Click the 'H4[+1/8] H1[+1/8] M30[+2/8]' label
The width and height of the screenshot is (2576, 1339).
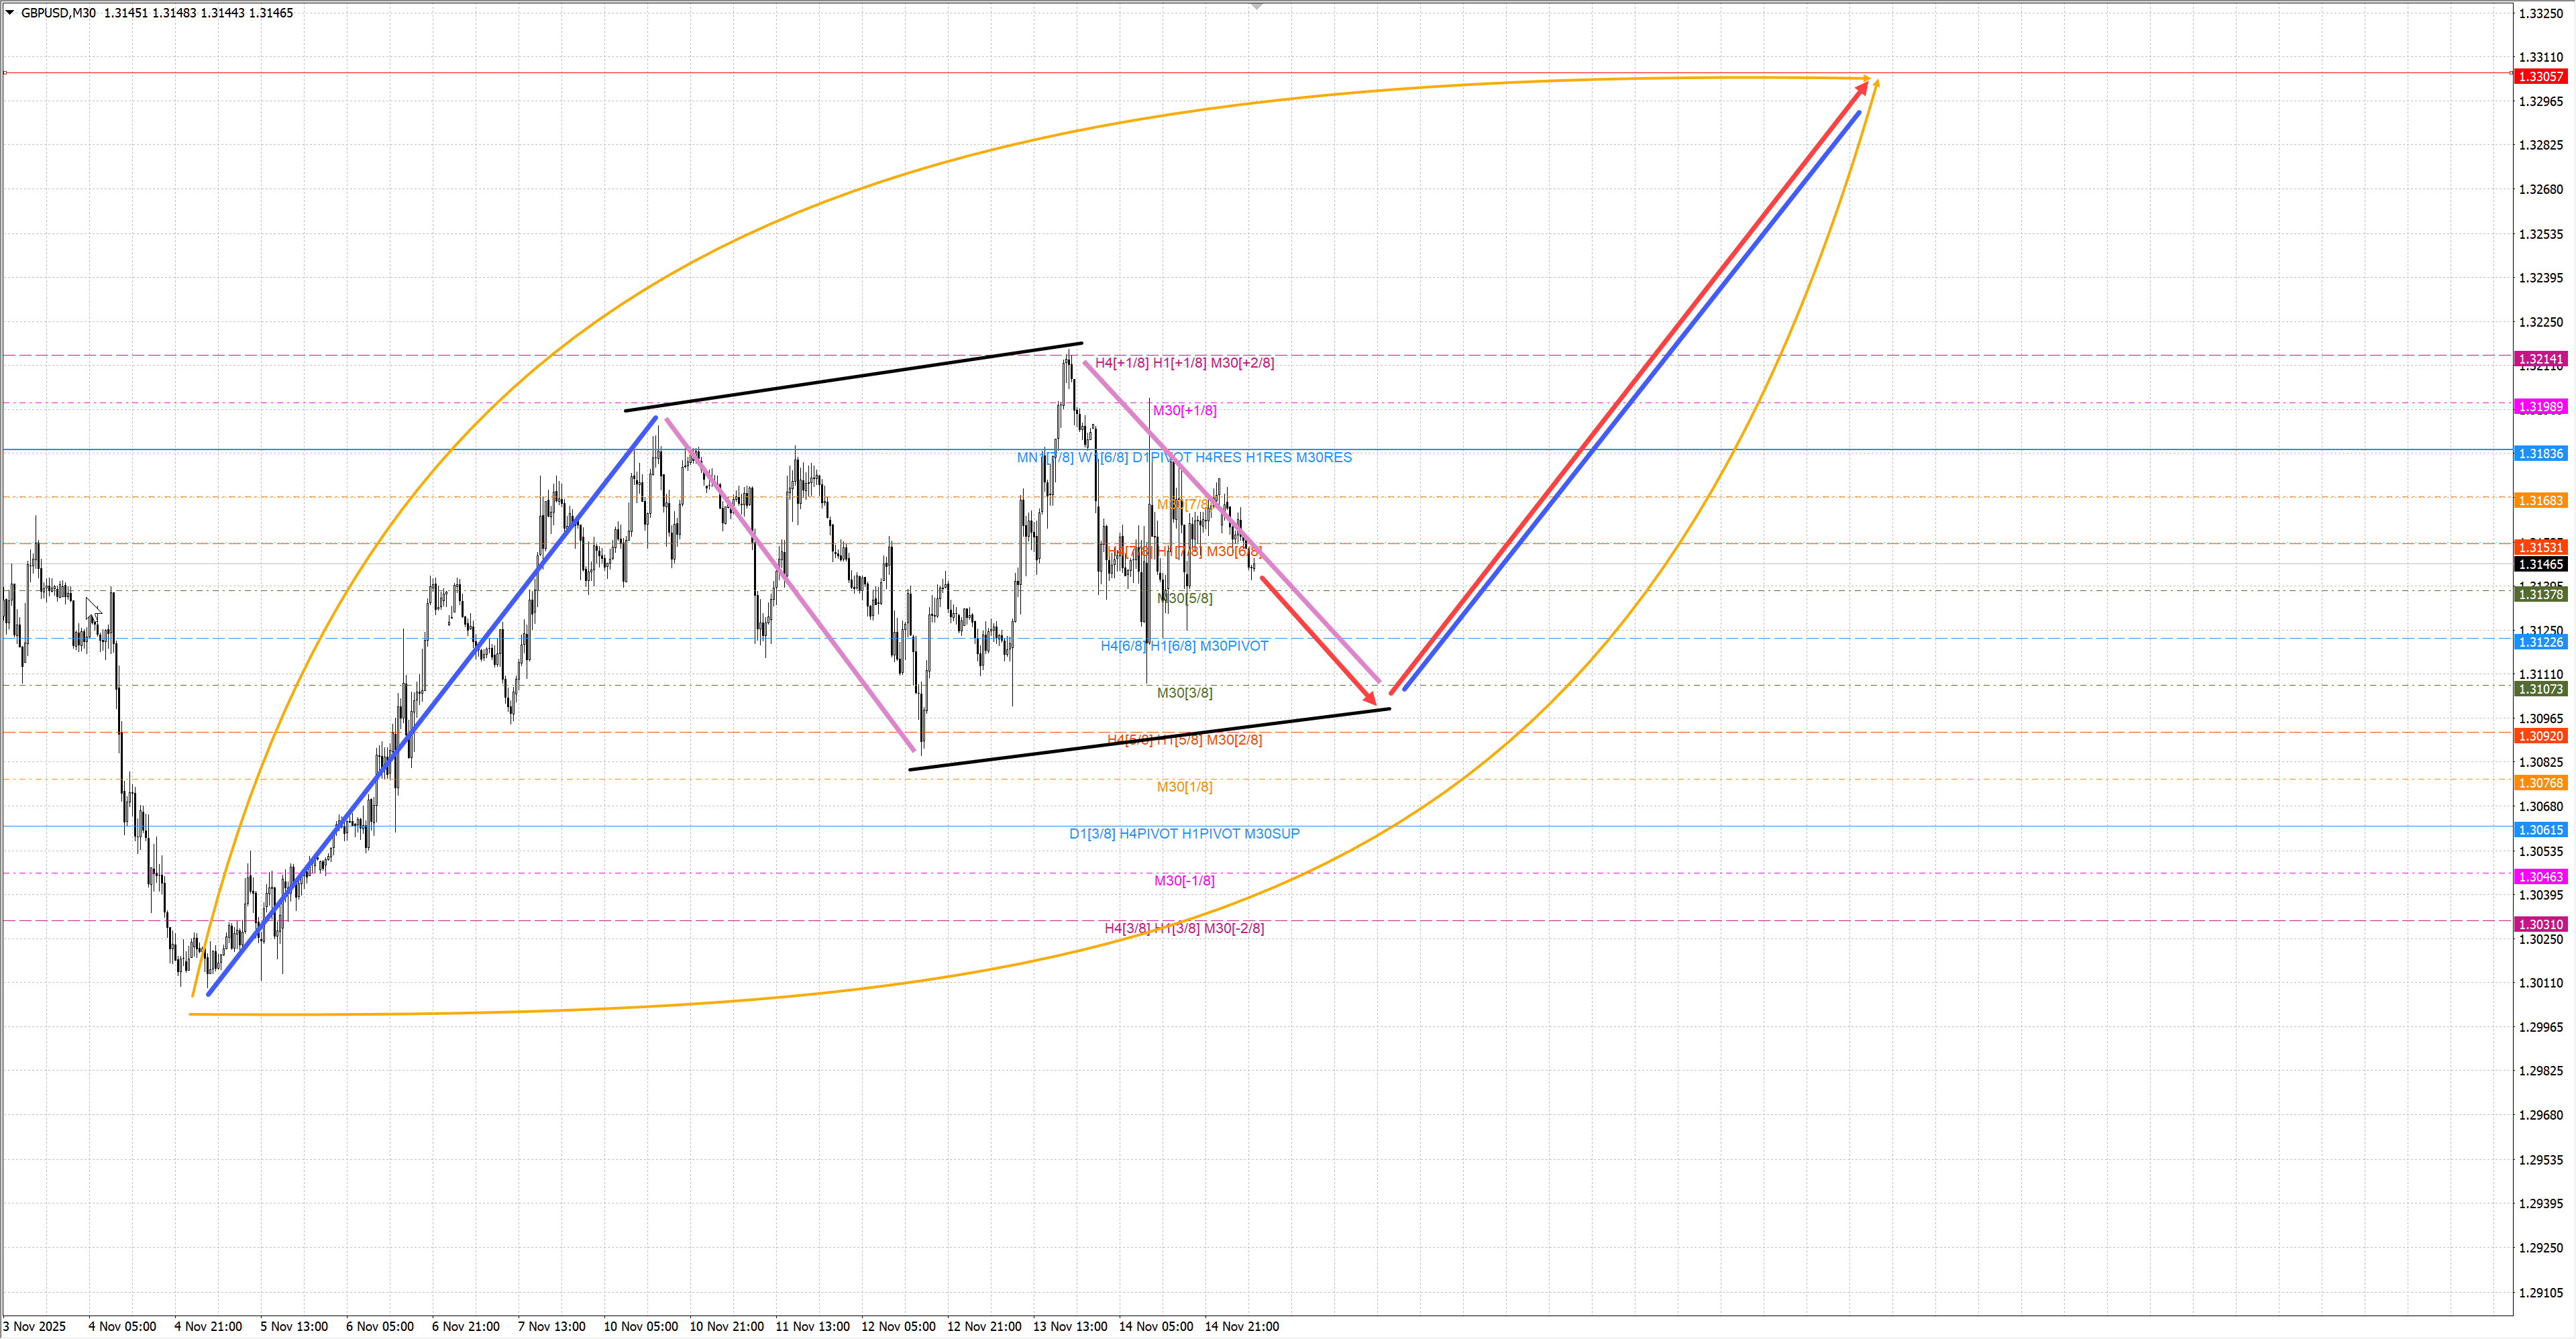1184,363
